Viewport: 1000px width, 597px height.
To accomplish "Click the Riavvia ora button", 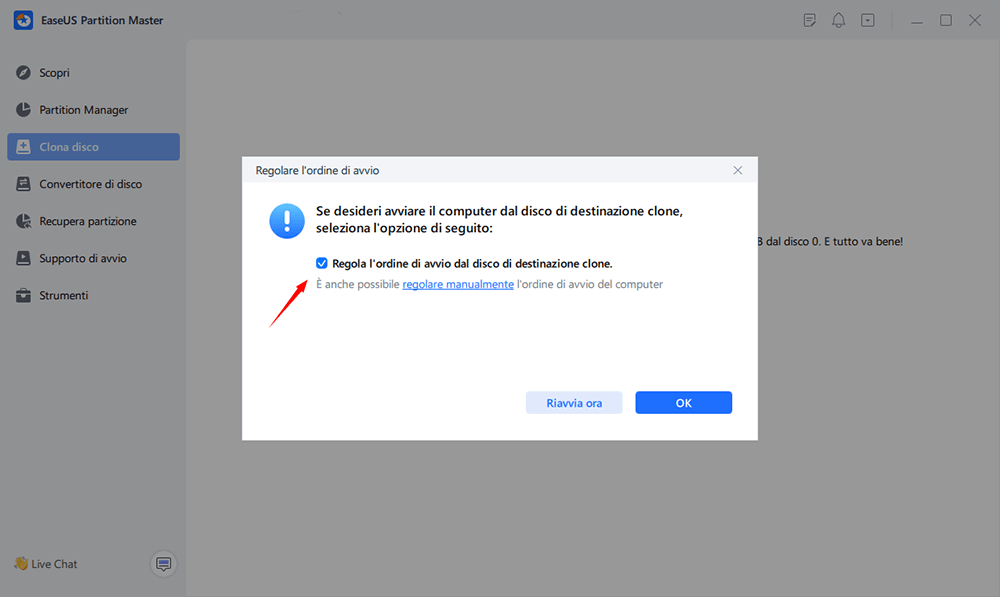I will click(574, 402).
